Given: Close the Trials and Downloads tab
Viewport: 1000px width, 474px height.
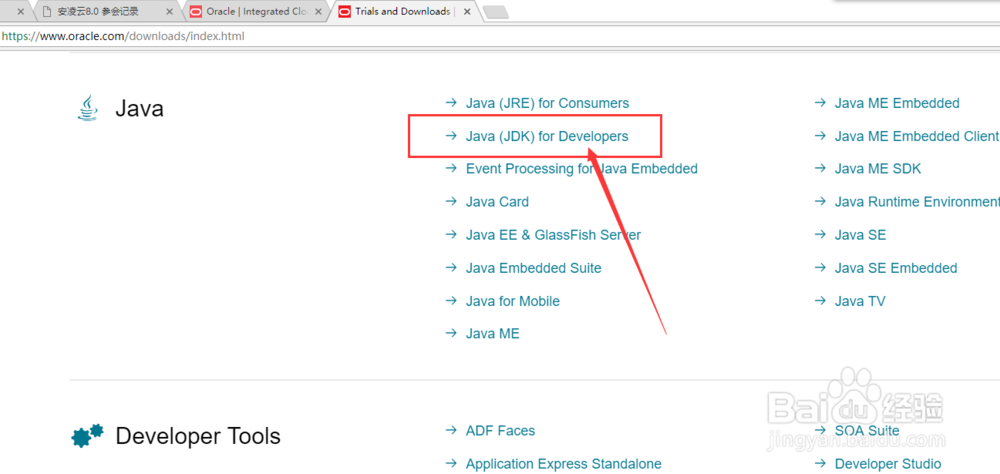Looking at the screenshot, I should pyautogui.click(x=467, y=11).
